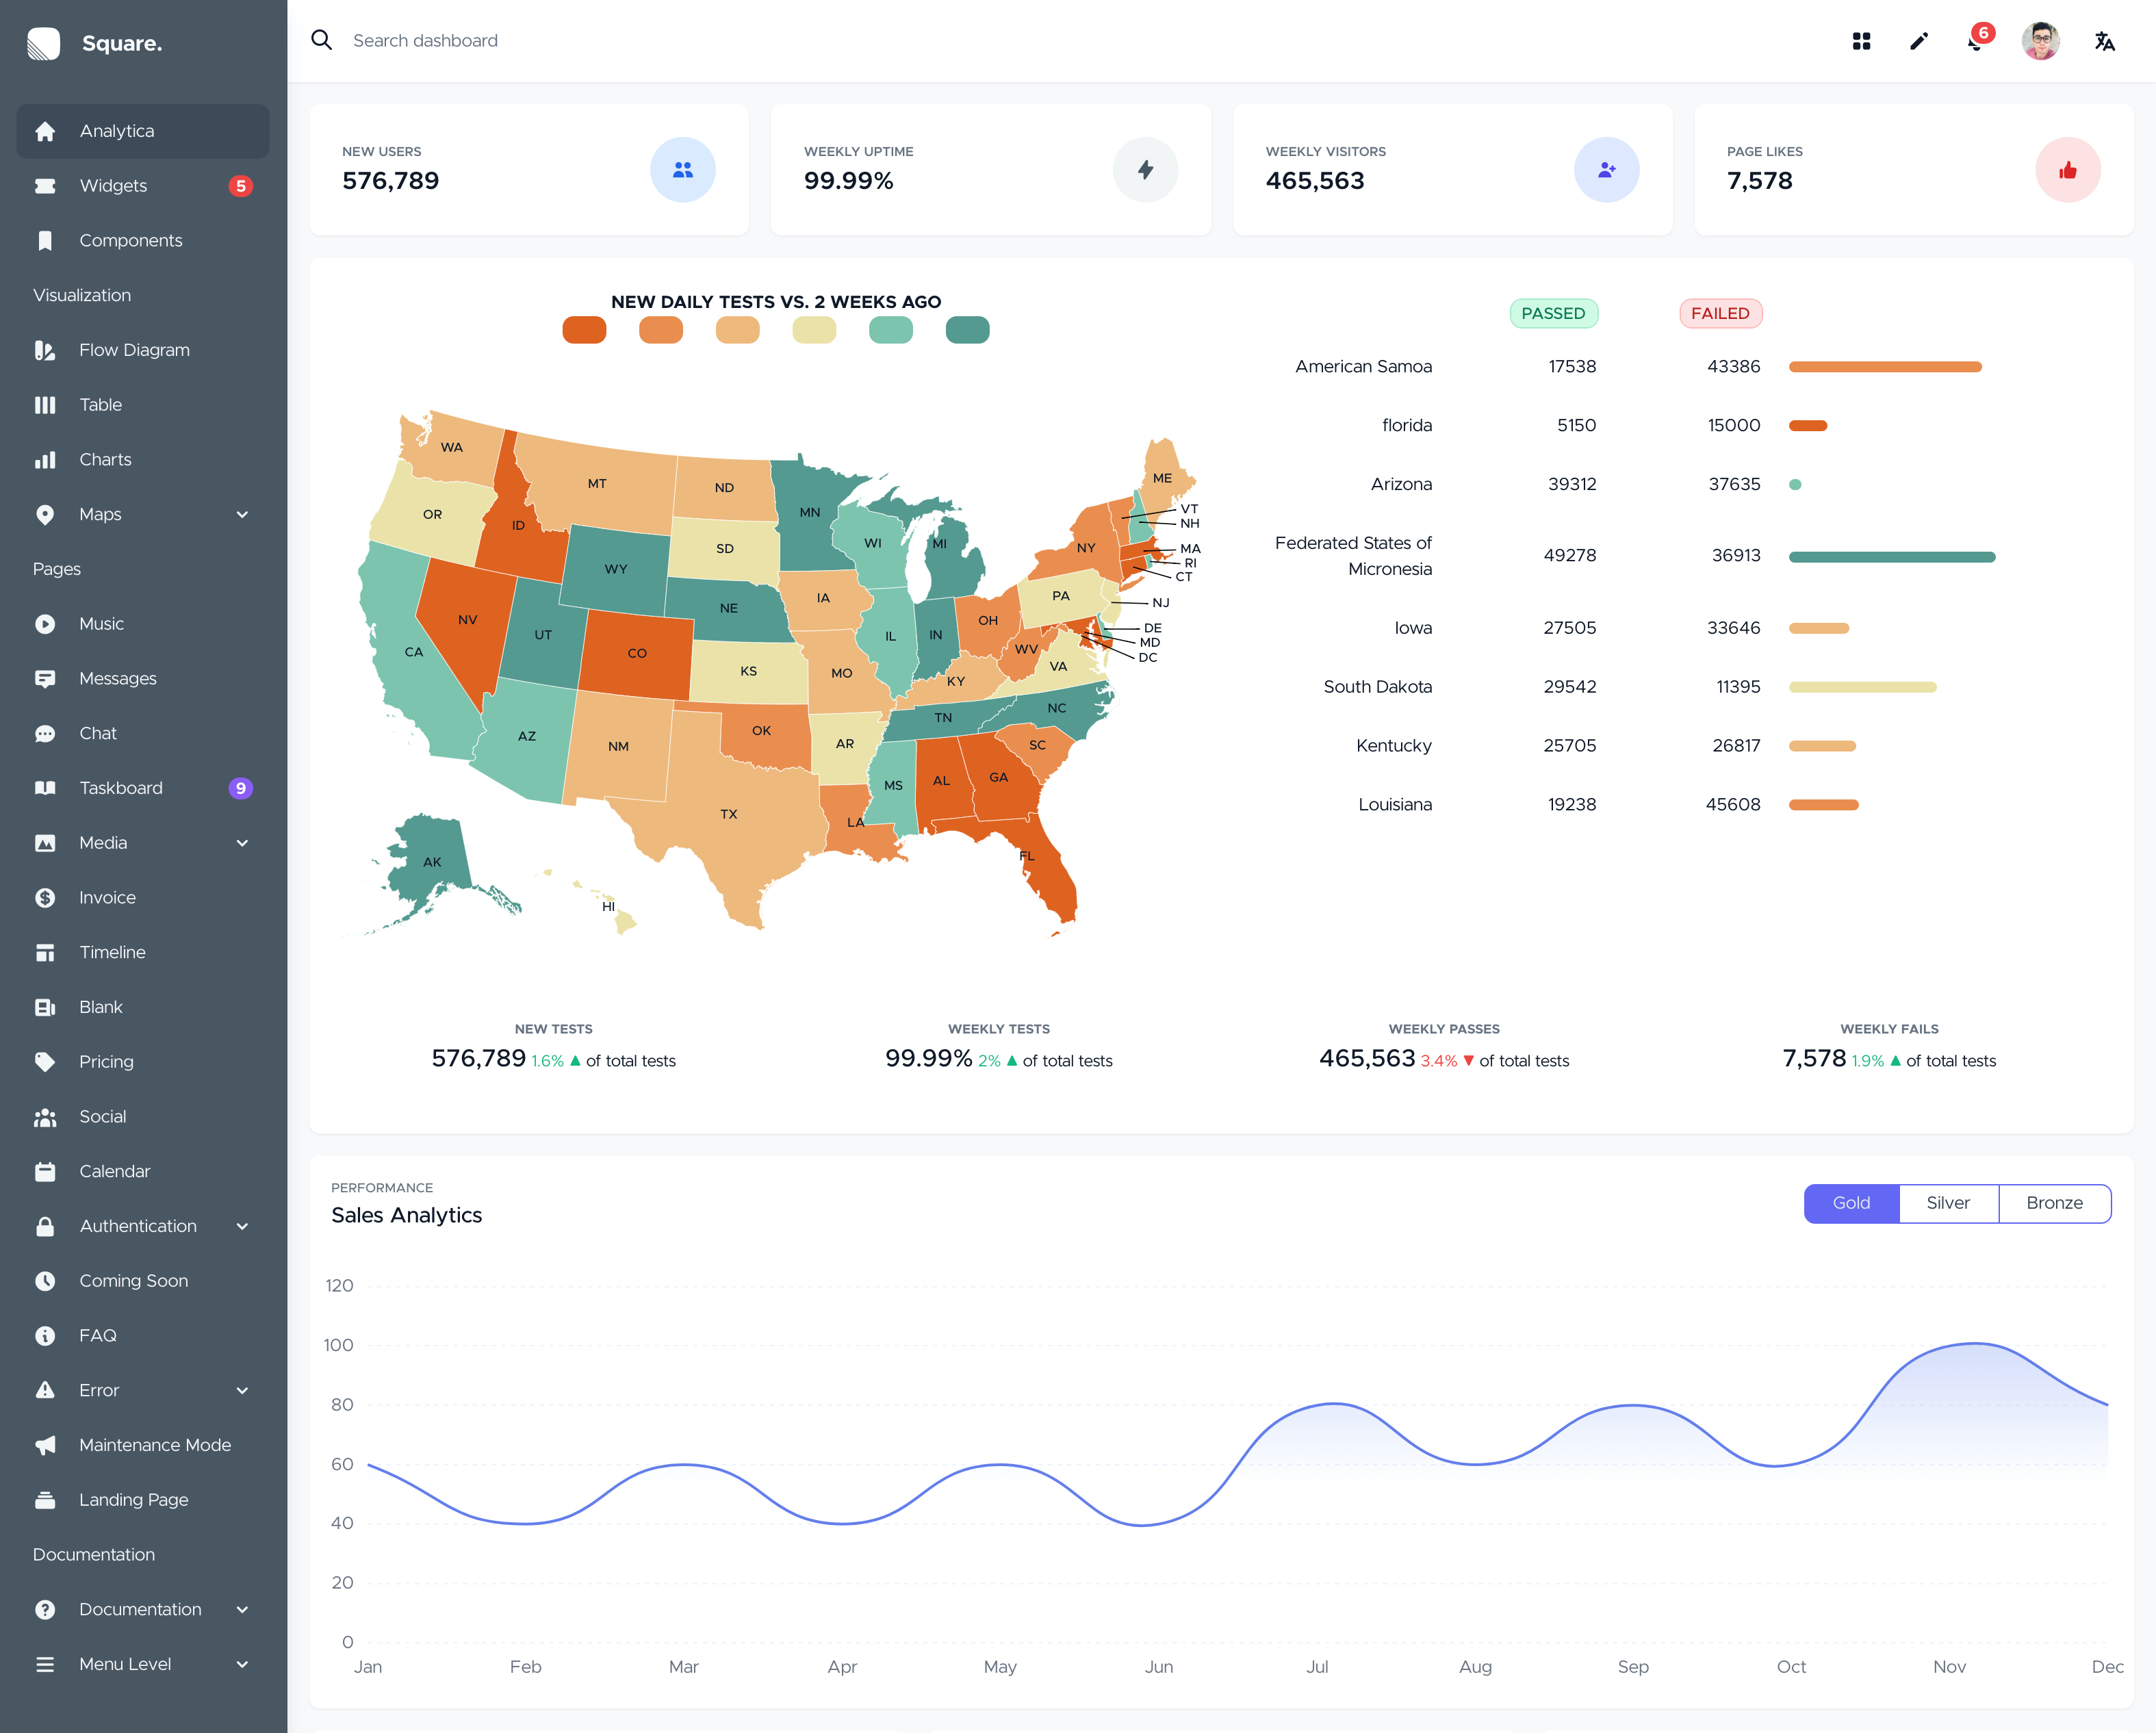Viewport: 2156px width, 1733px height.
Task: Switch to Bronze performance view
Action: click(x=2054, y=1203)
